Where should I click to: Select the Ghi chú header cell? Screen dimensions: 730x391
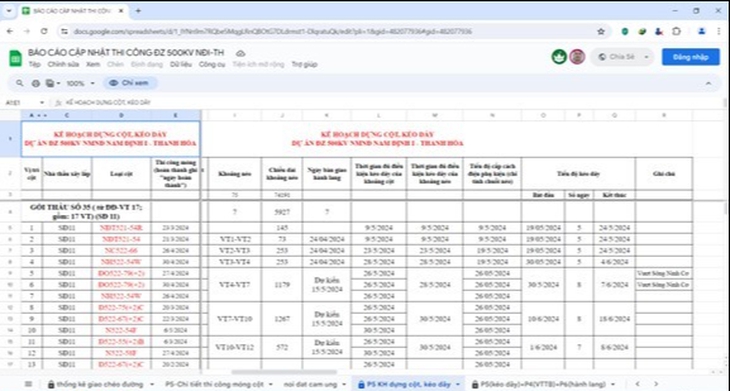coord(663,174)
